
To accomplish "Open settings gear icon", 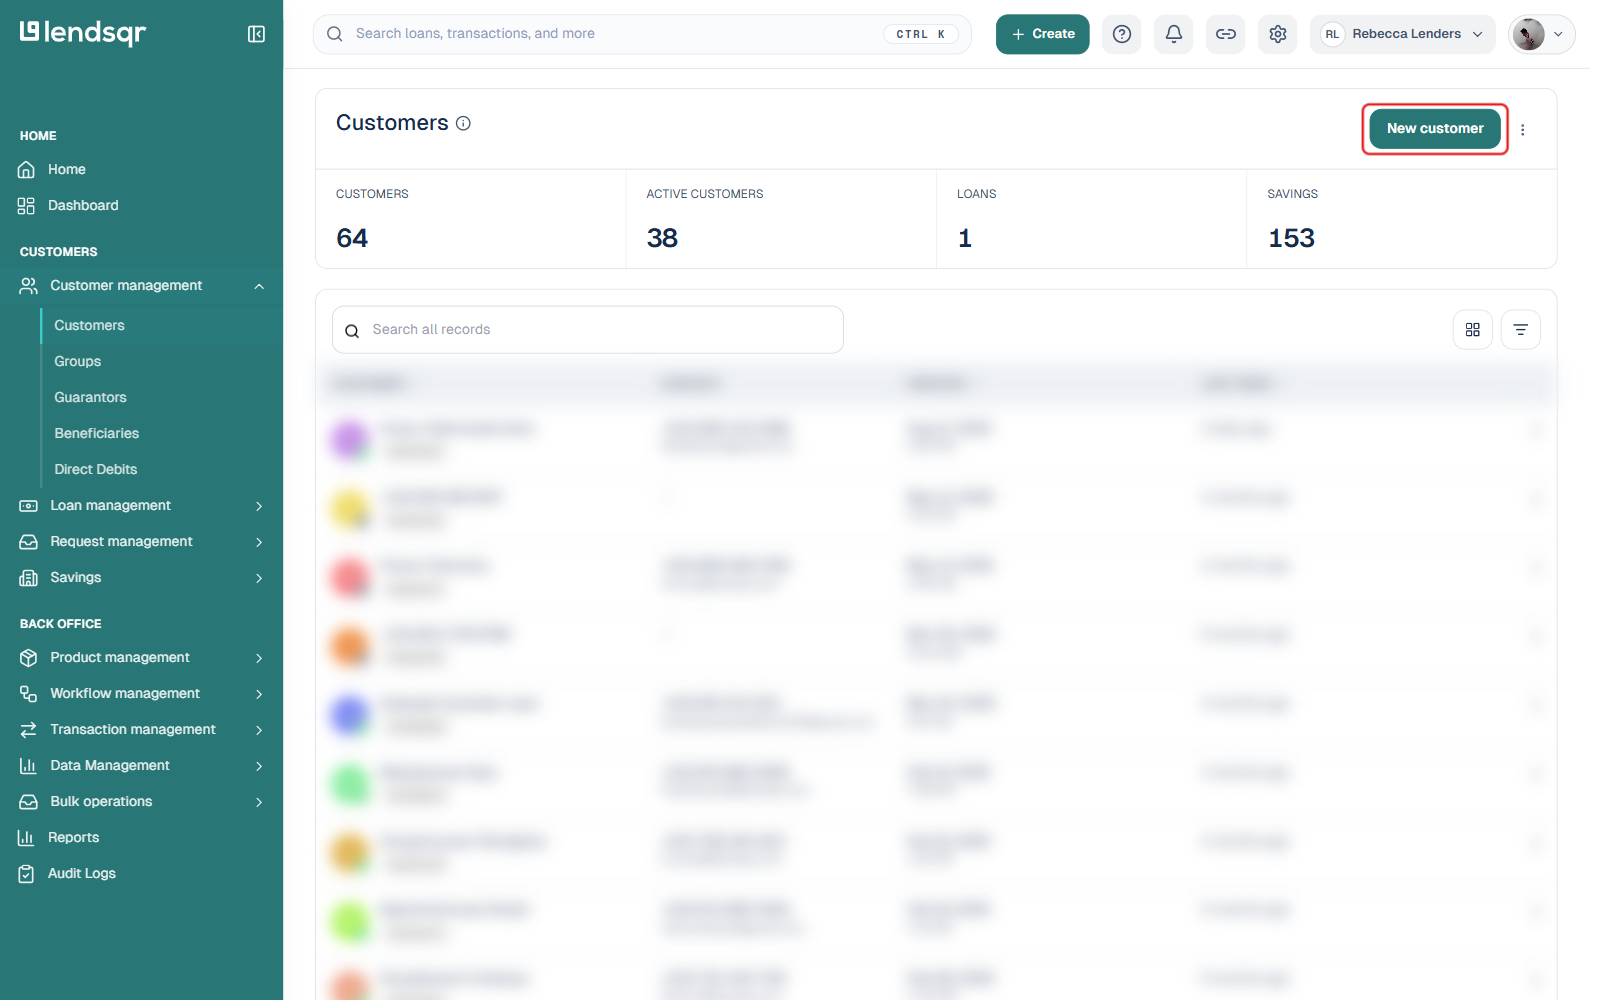I will (1278, 34).
